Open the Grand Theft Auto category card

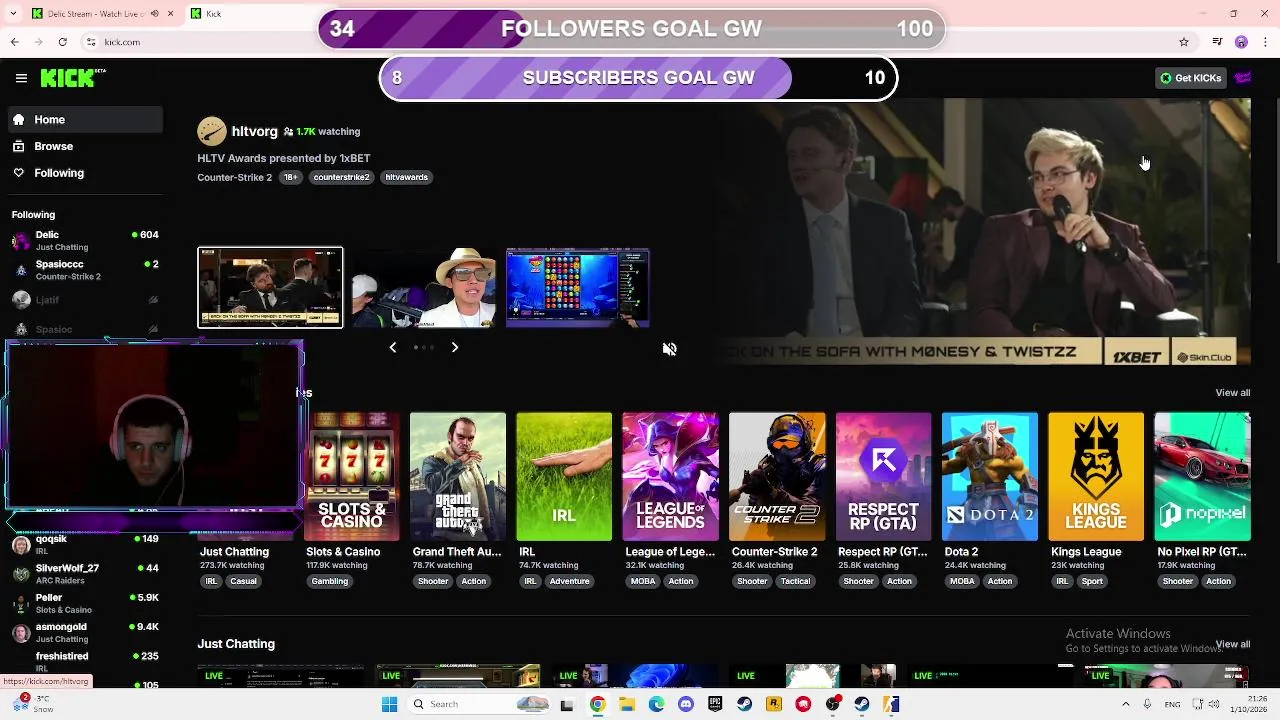coord(458,477)
